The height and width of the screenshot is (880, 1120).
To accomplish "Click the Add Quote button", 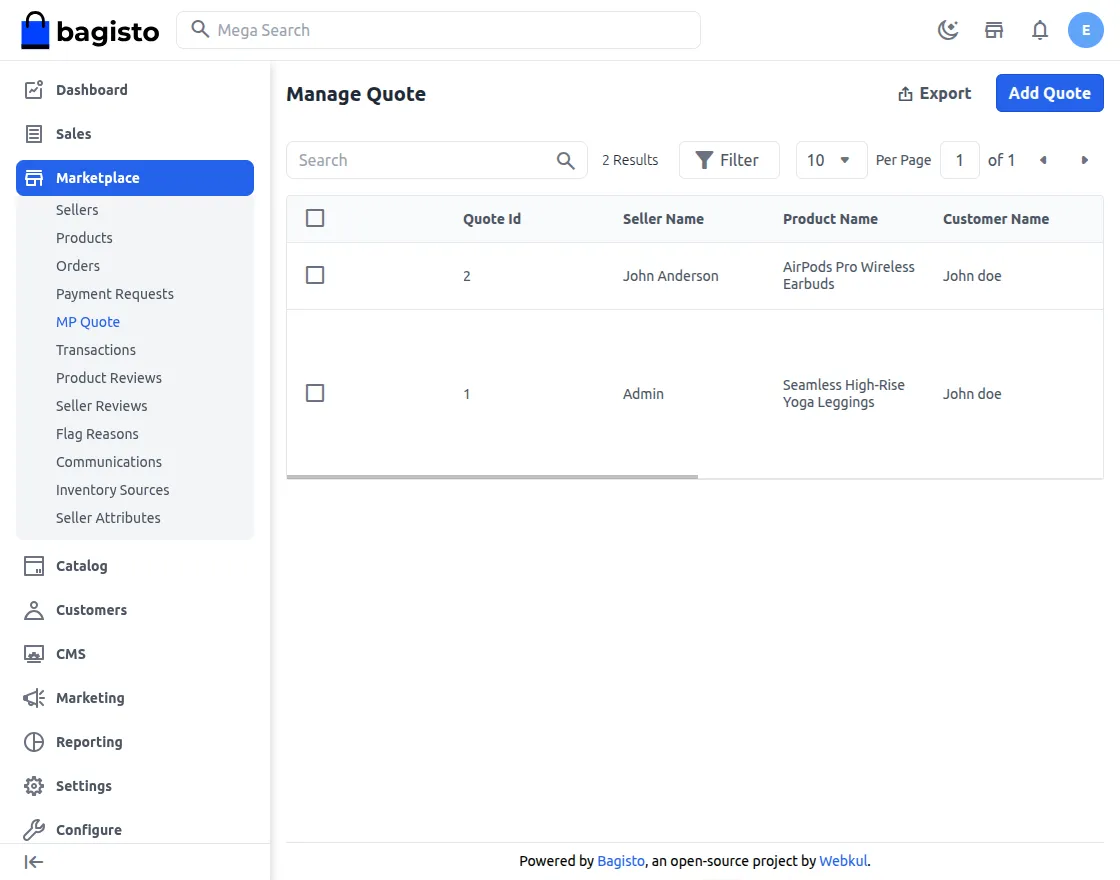I will (1049, 93).
